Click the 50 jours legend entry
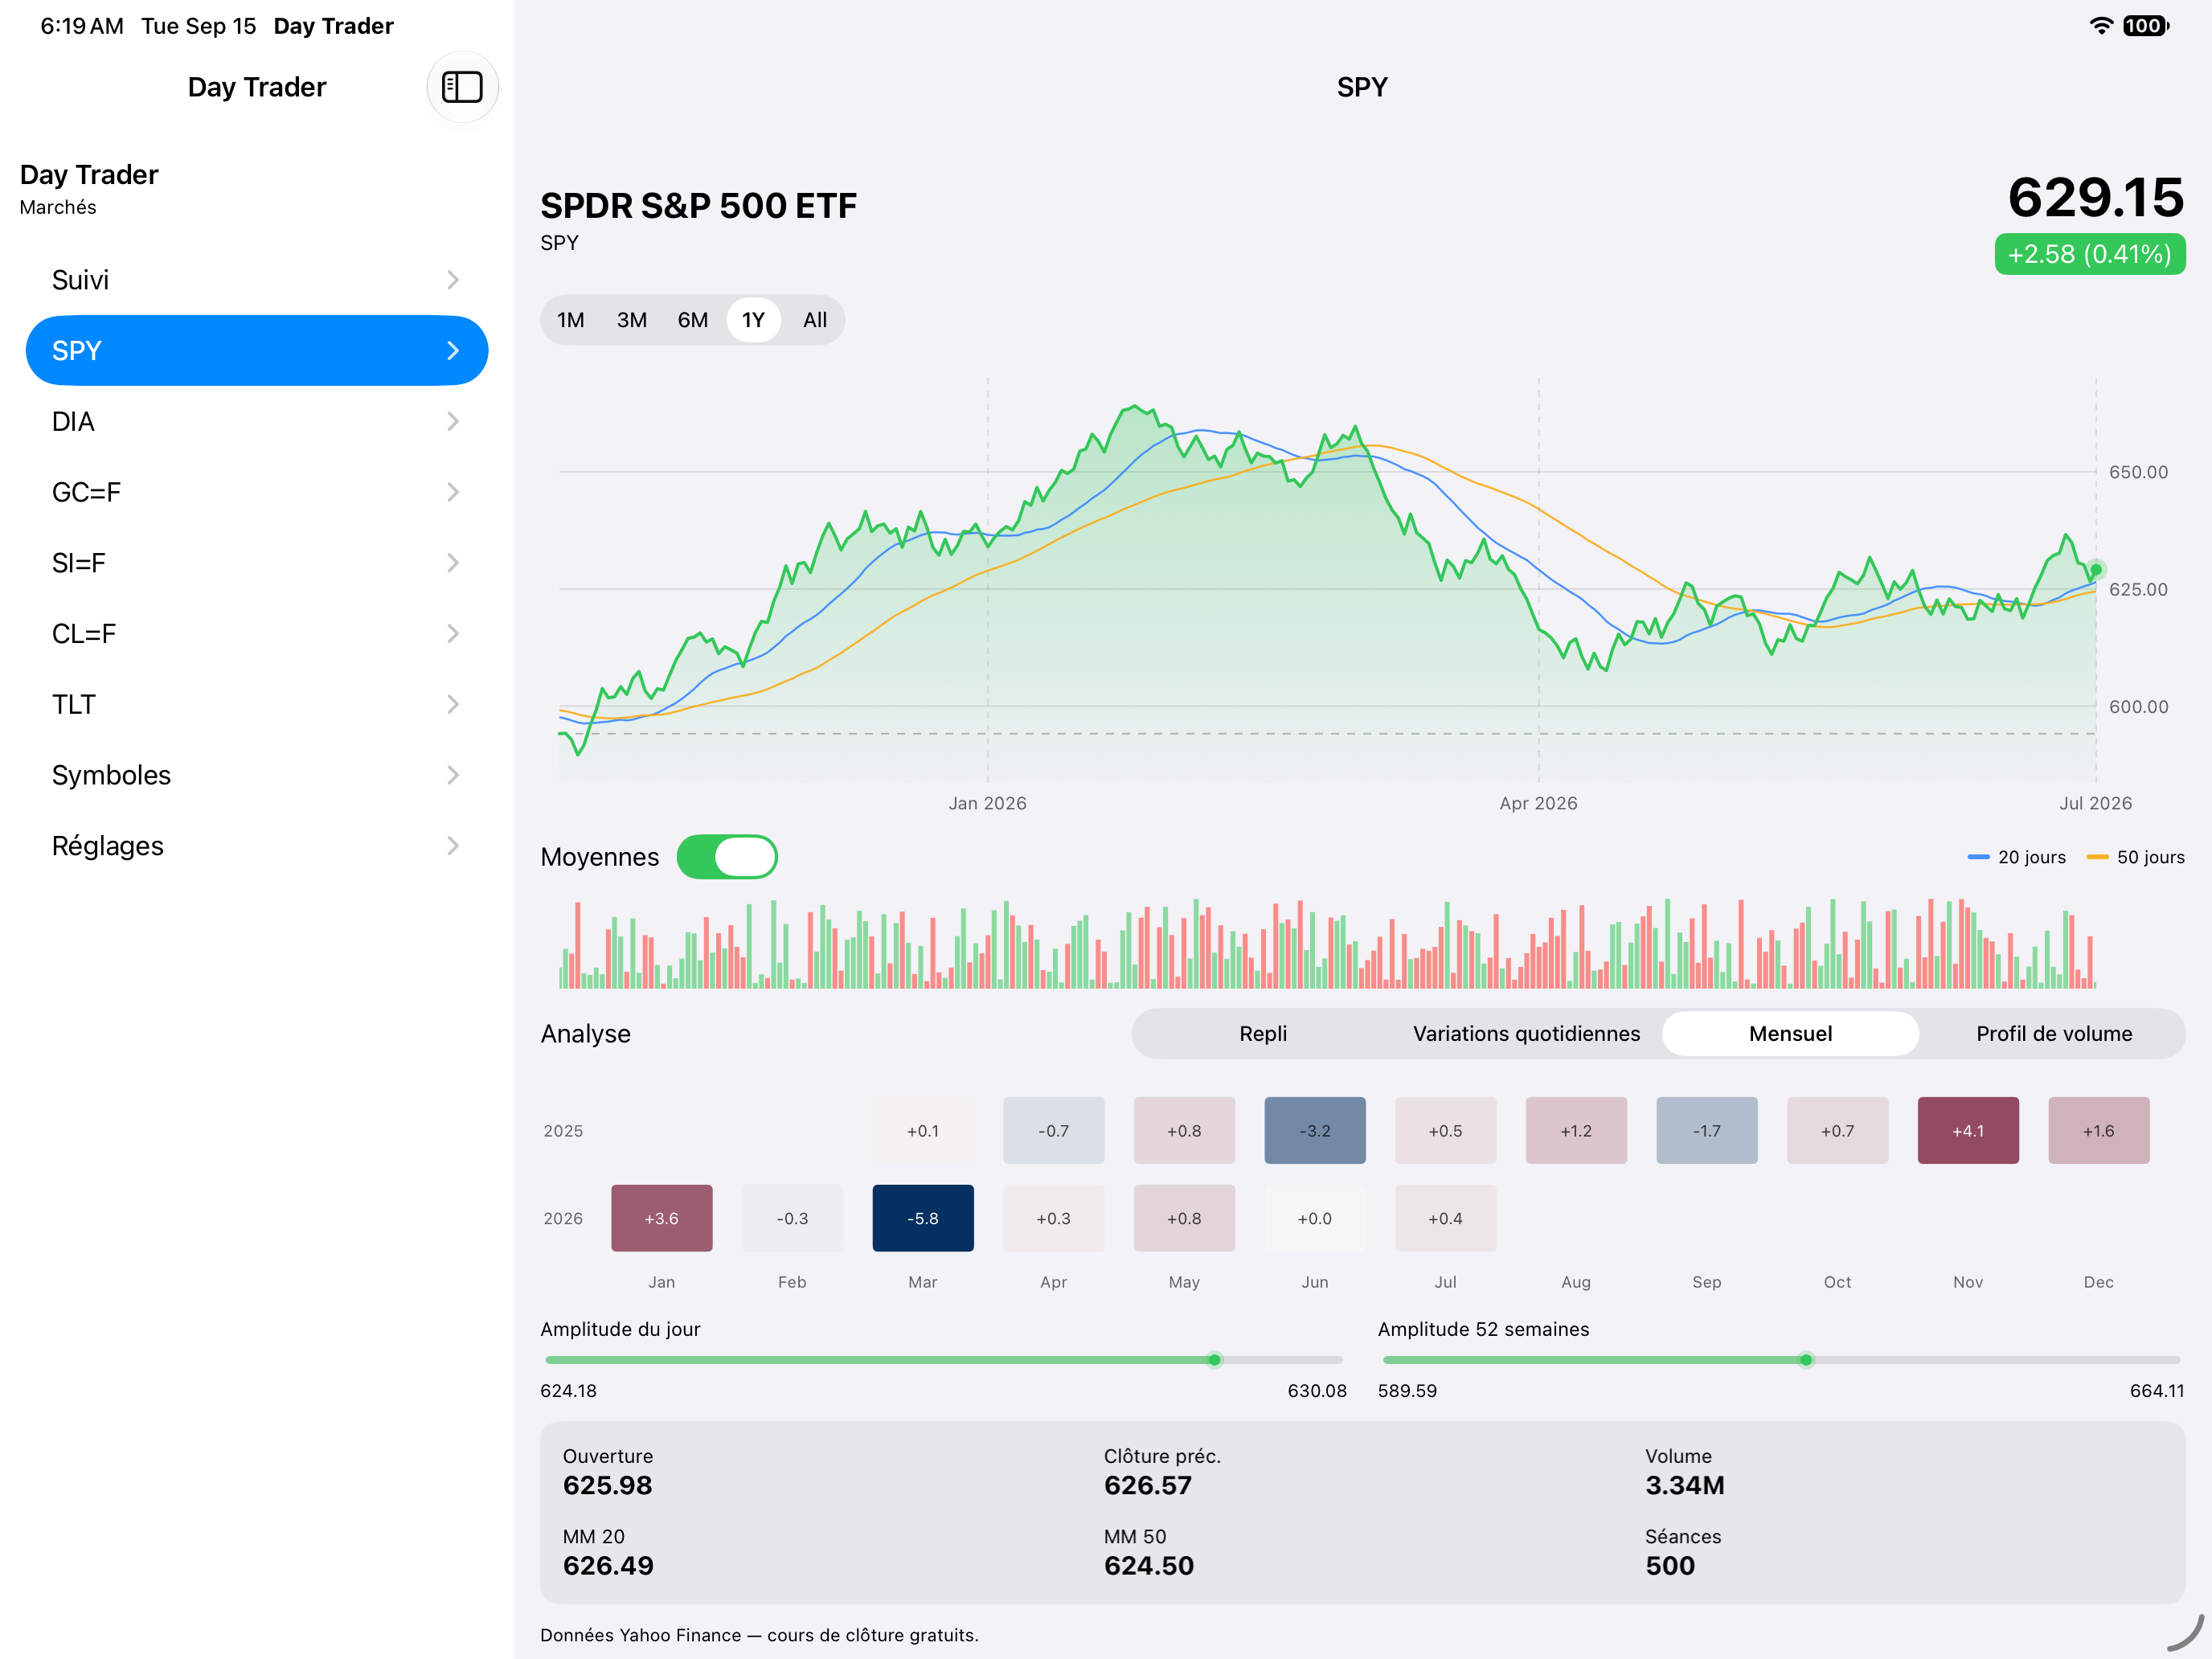2212x1659 pixels. tap(2136, 857)
